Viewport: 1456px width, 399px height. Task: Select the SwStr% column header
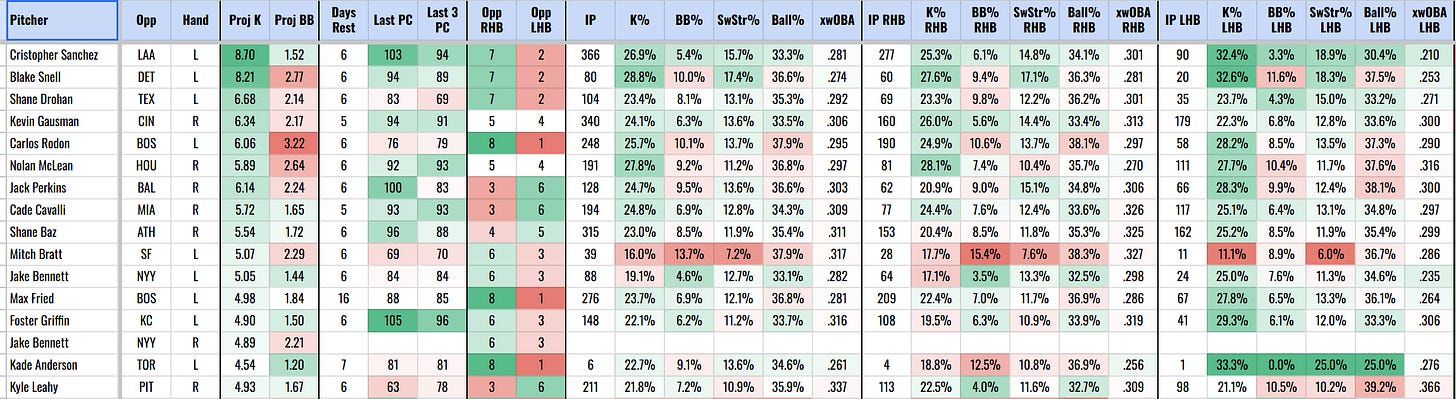pos(734,19)
